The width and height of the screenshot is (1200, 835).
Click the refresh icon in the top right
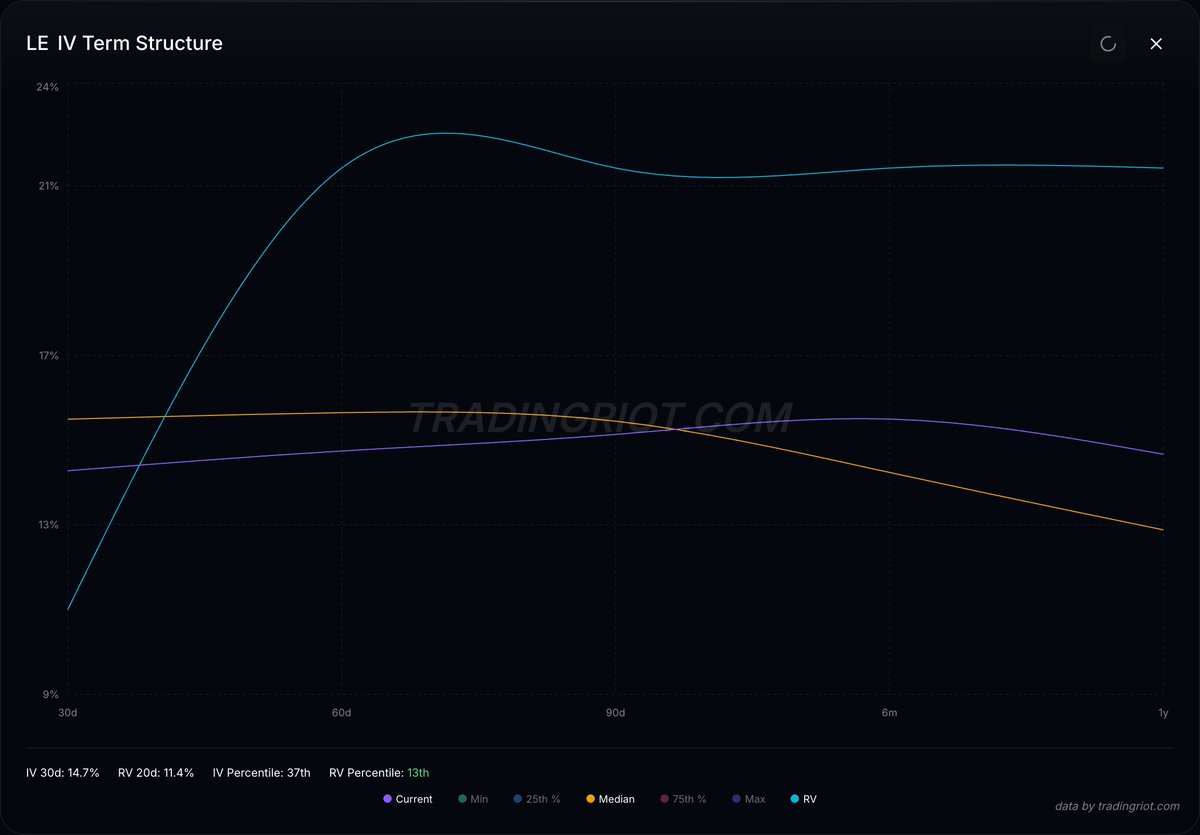1108,44
